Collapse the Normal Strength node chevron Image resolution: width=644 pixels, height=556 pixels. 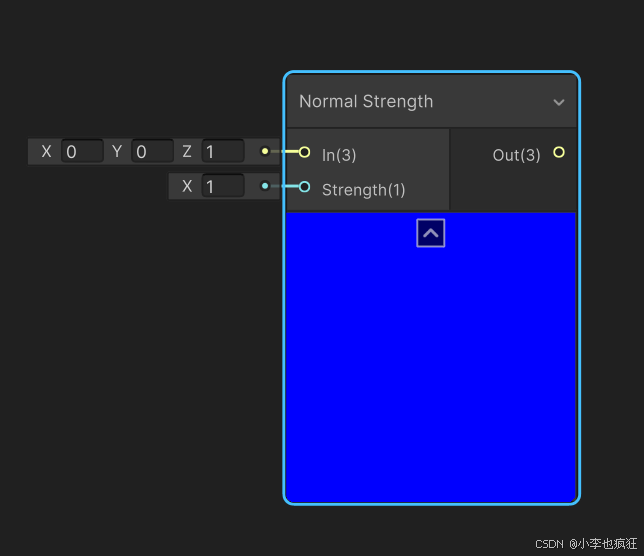(x=559, y=102)
